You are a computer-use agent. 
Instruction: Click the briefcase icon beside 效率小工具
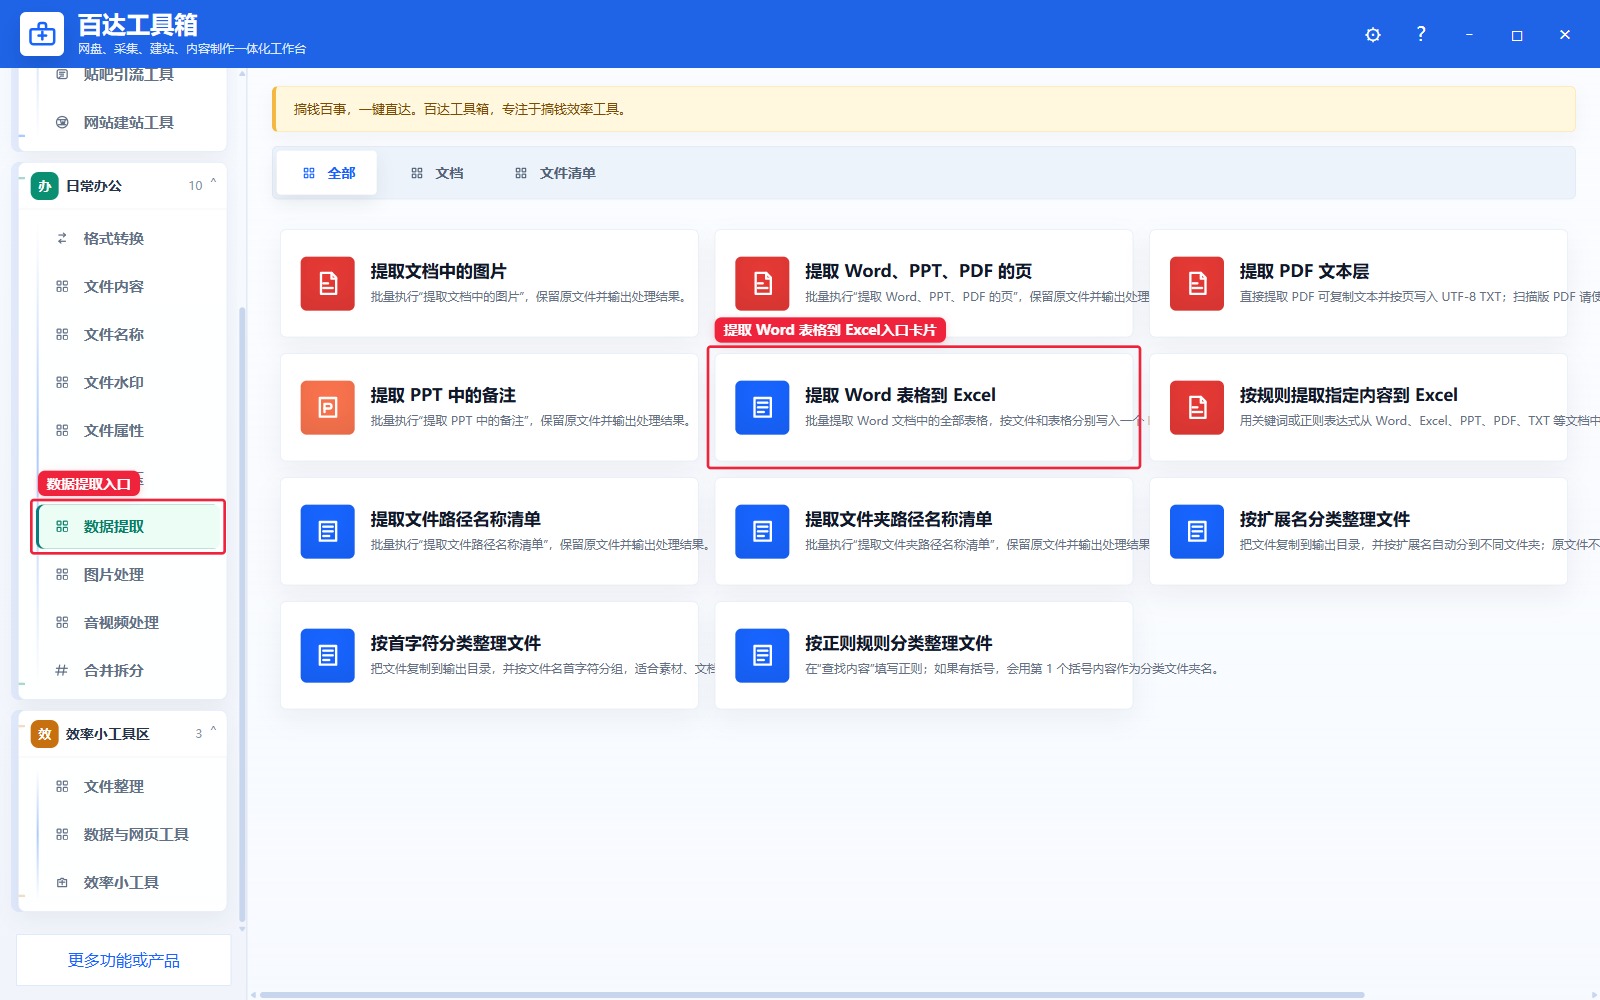click(62, 882)
